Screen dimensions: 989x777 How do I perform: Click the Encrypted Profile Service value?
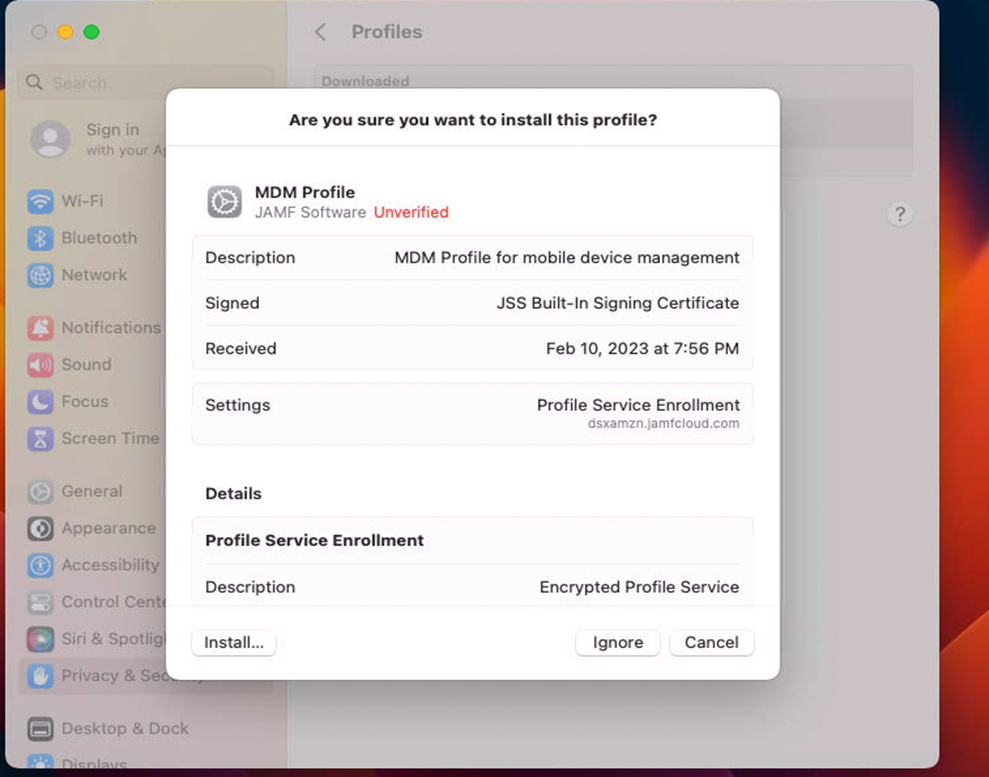[x=639, y=587]
